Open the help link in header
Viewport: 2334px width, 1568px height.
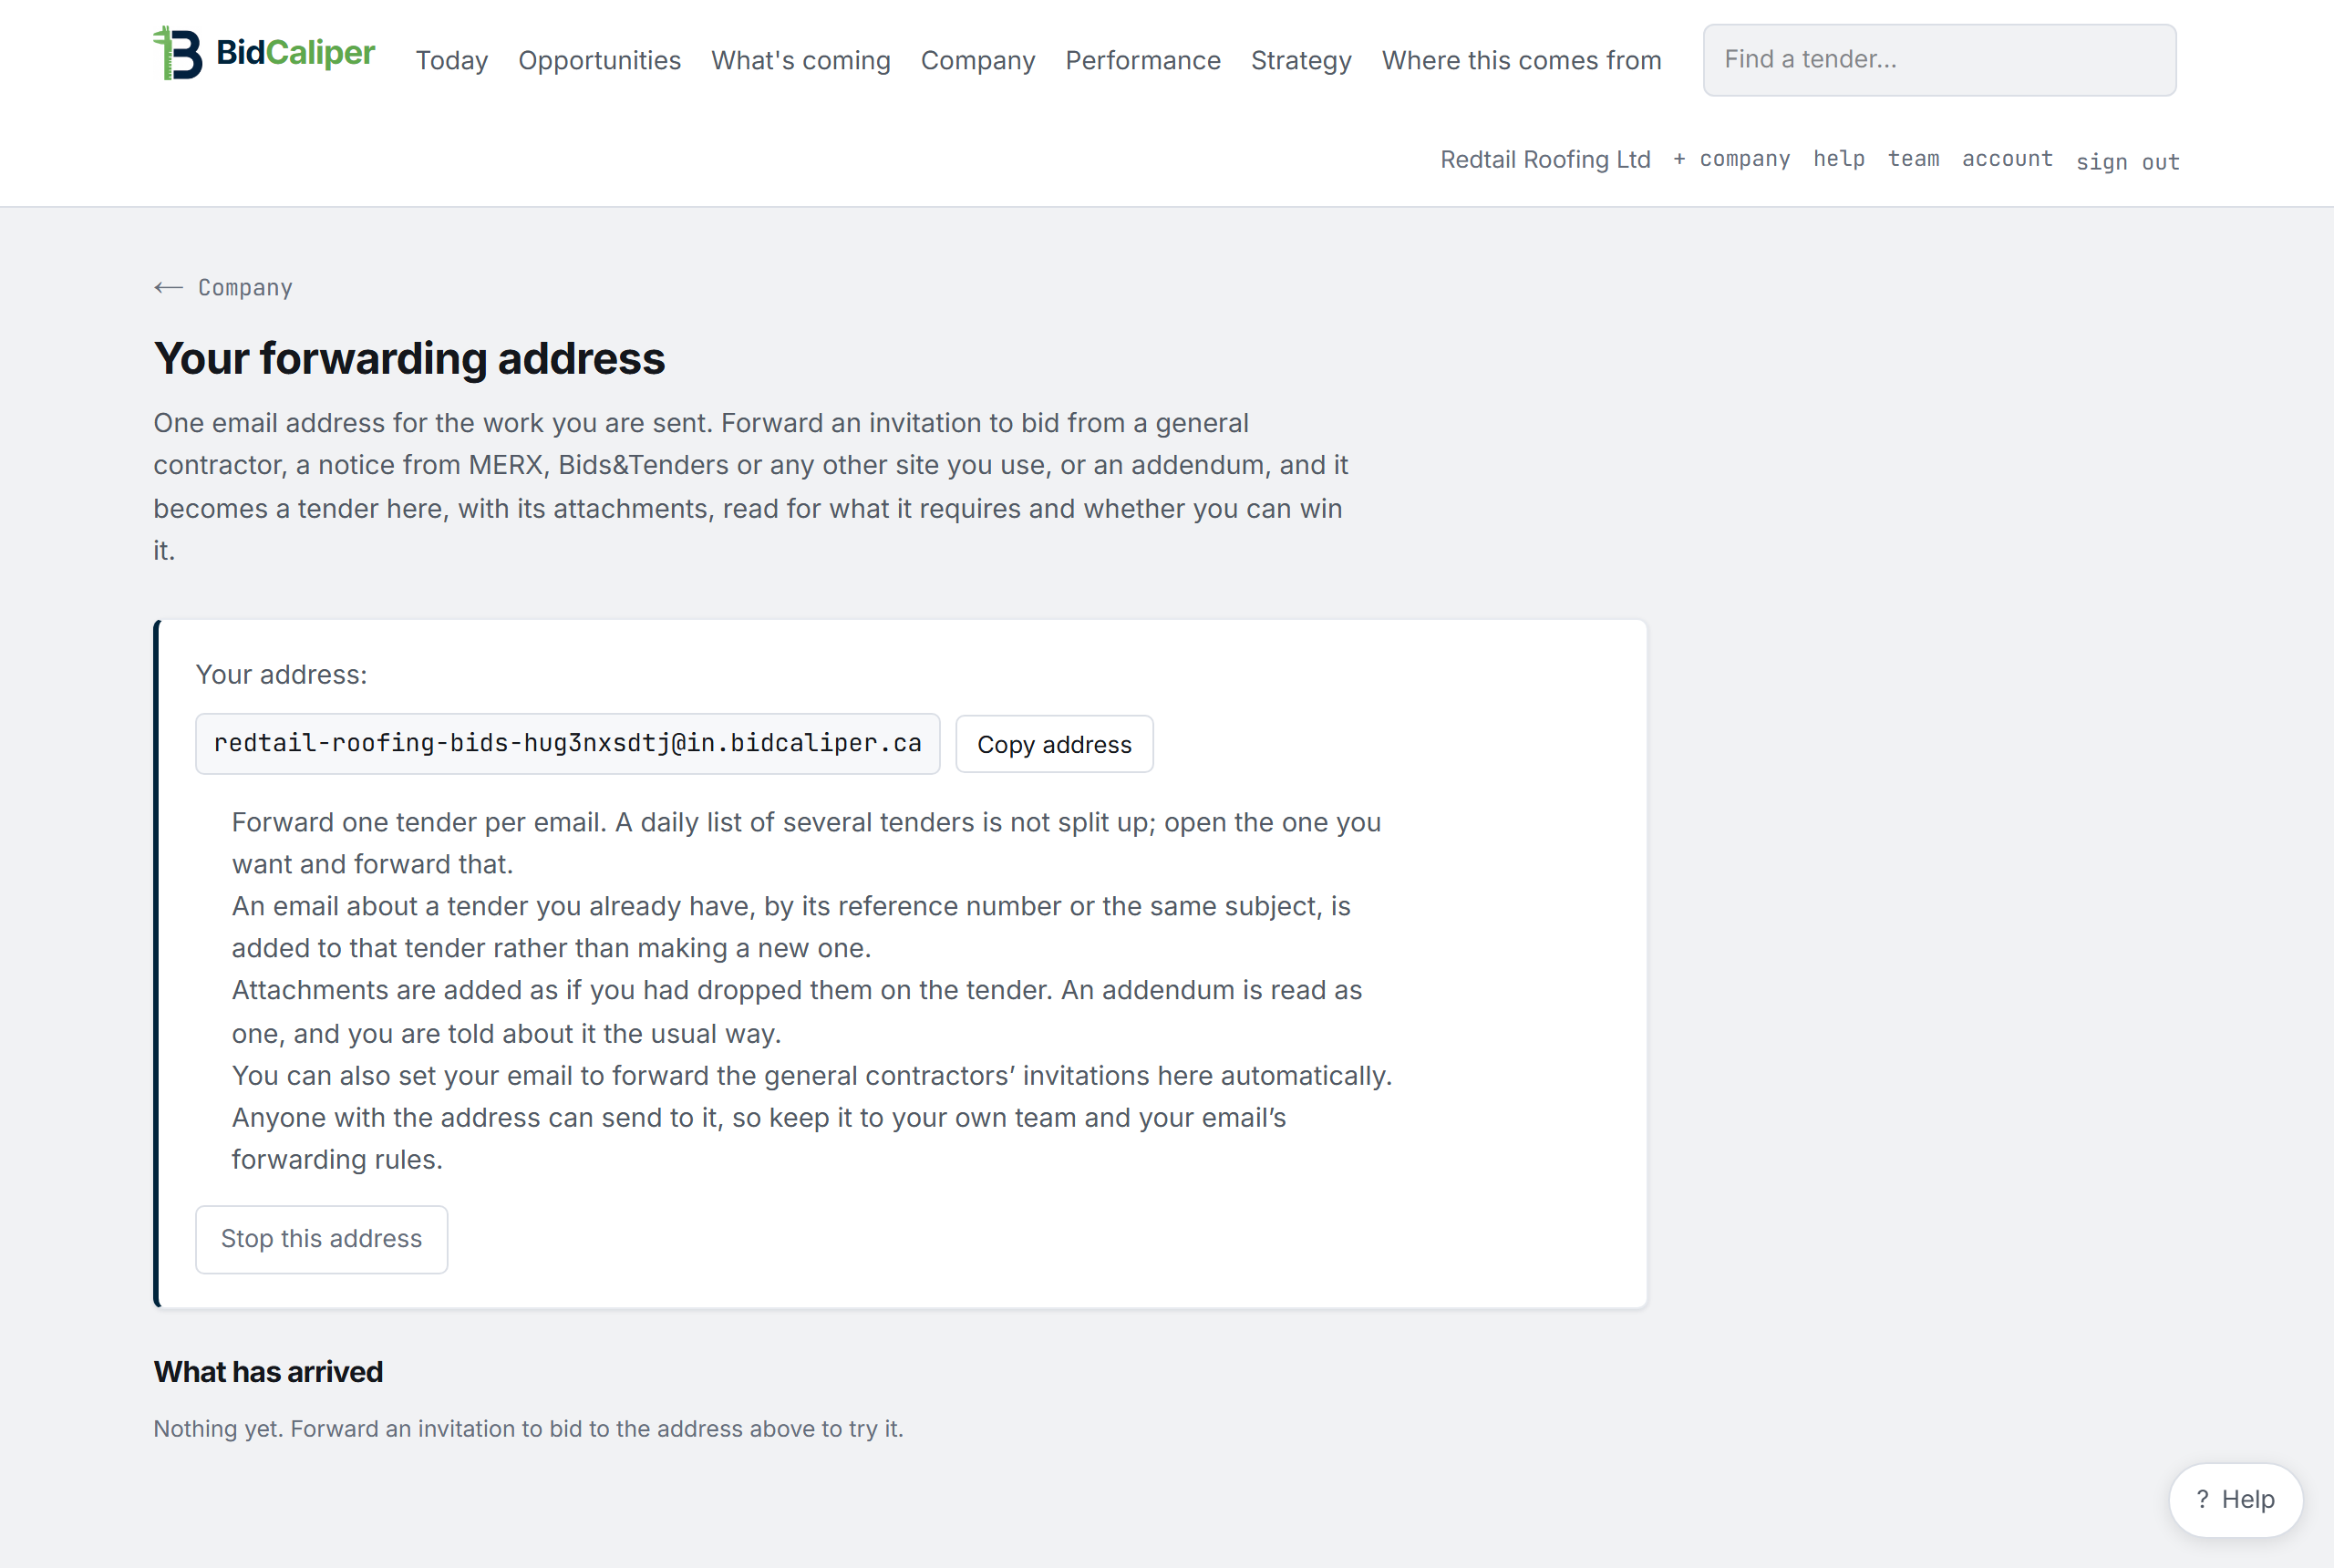click(x=1838, y=159)
